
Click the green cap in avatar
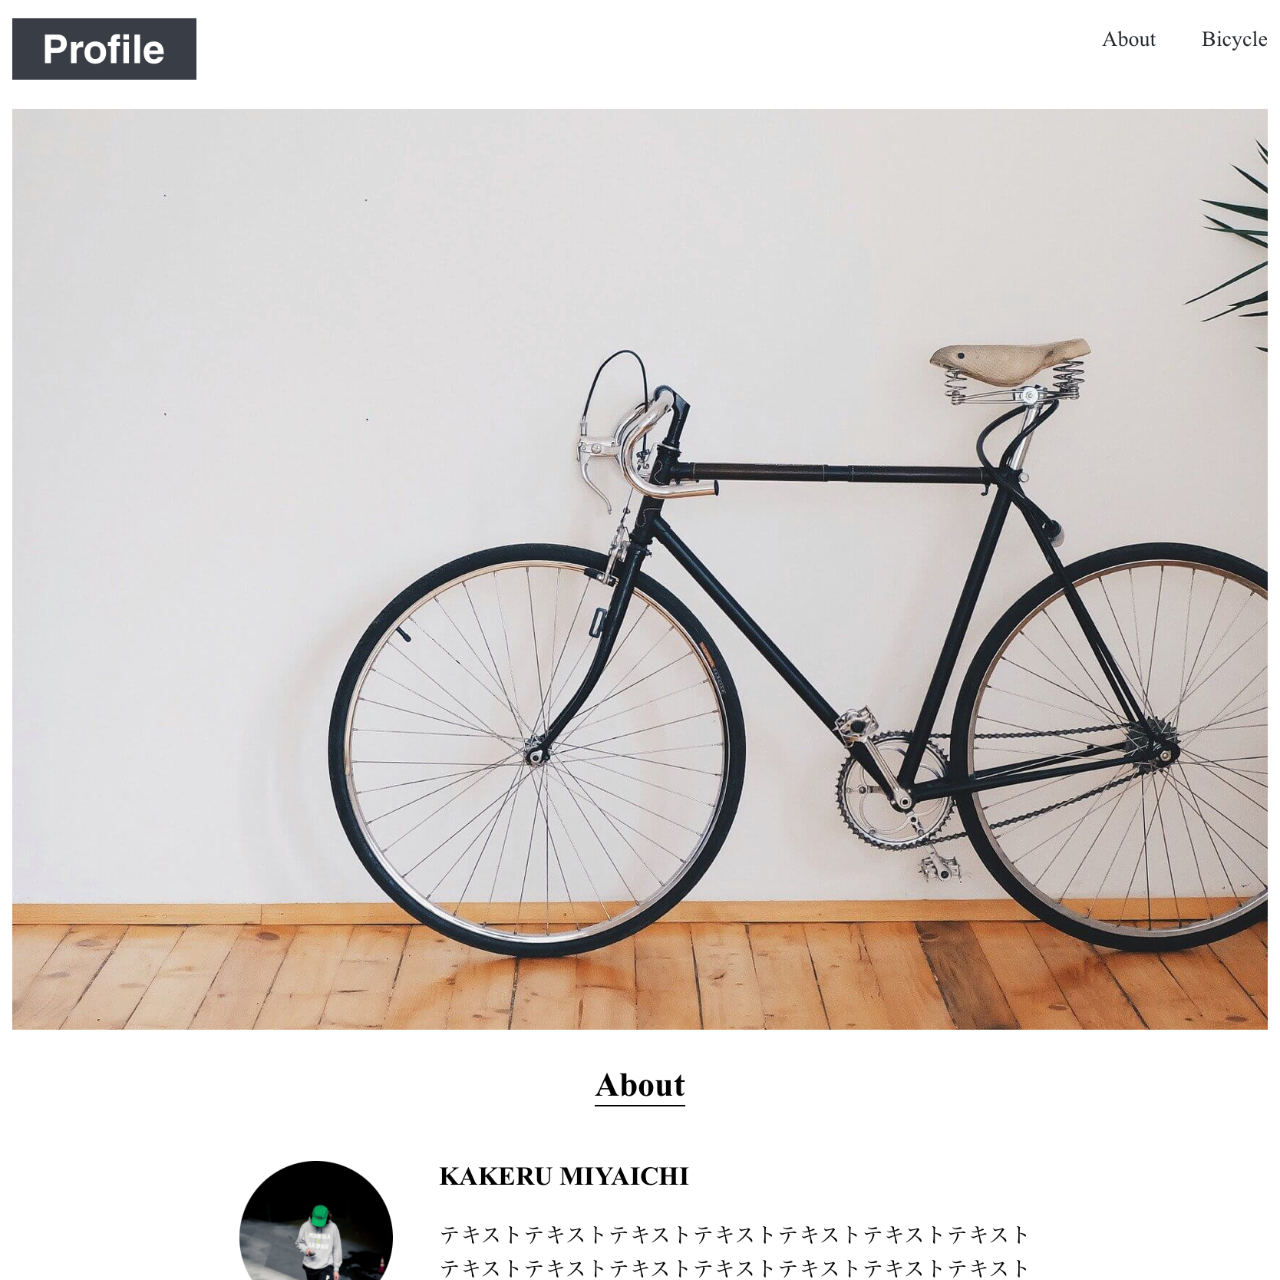(319, 1217)
